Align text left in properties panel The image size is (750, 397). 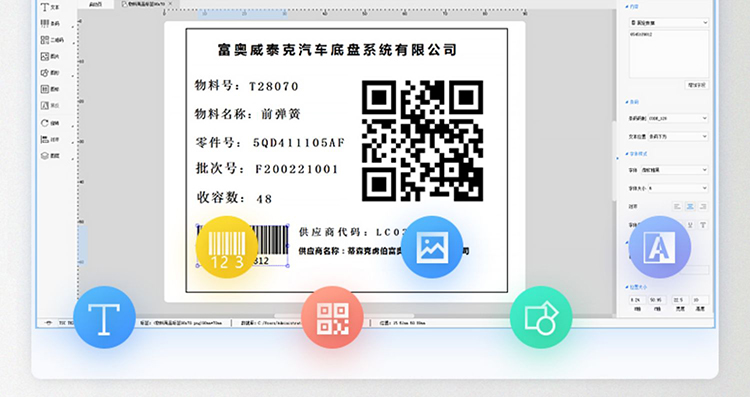[x=677, y=206]
